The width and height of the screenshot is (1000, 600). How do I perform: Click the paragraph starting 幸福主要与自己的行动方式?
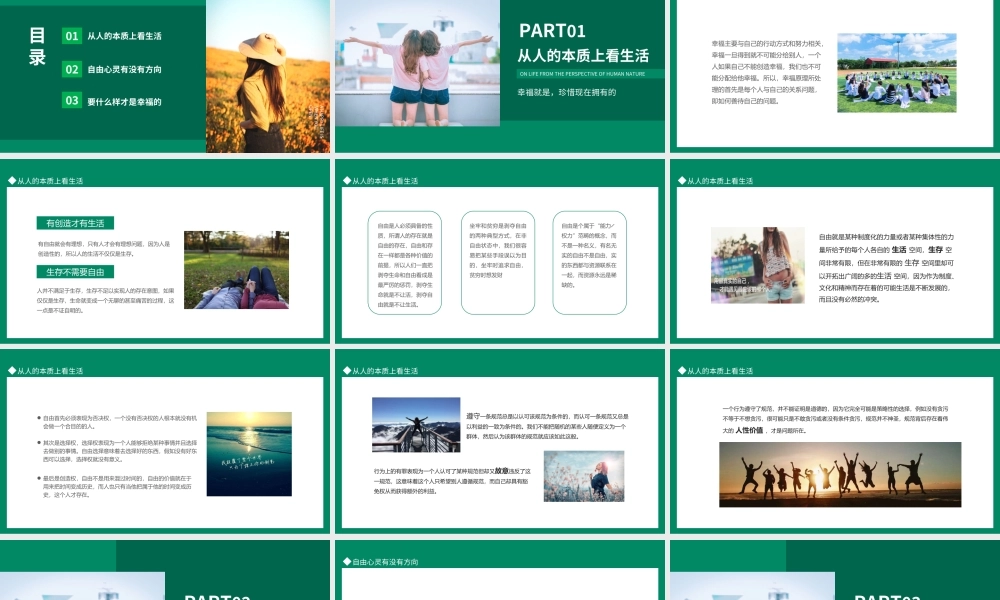point(767,72)
